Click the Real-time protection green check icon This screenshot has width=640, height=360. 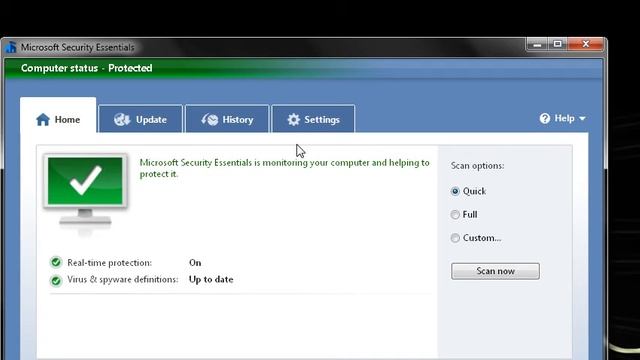(56, 262)
